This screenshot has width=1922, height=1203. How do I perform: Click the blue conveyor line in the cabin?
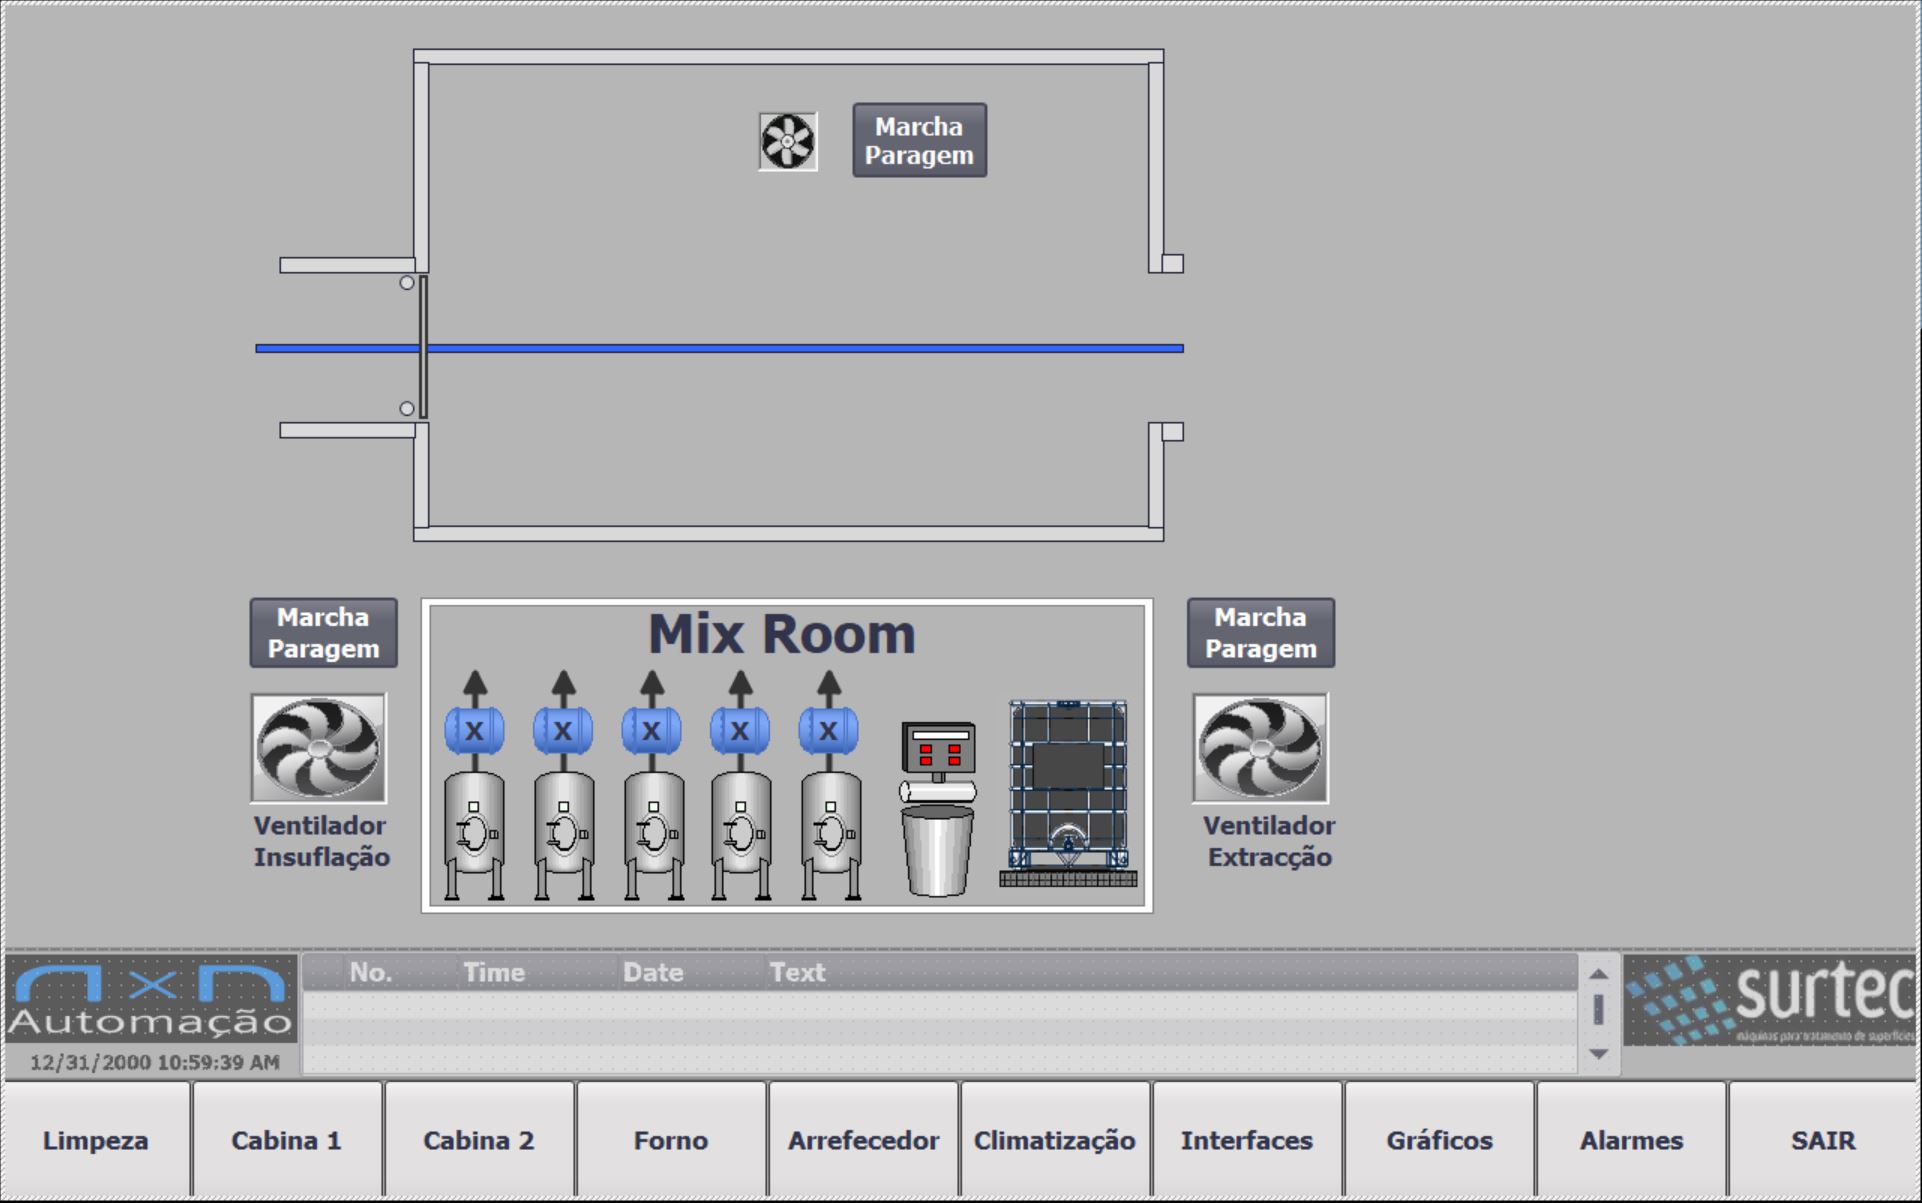(800, 348)
